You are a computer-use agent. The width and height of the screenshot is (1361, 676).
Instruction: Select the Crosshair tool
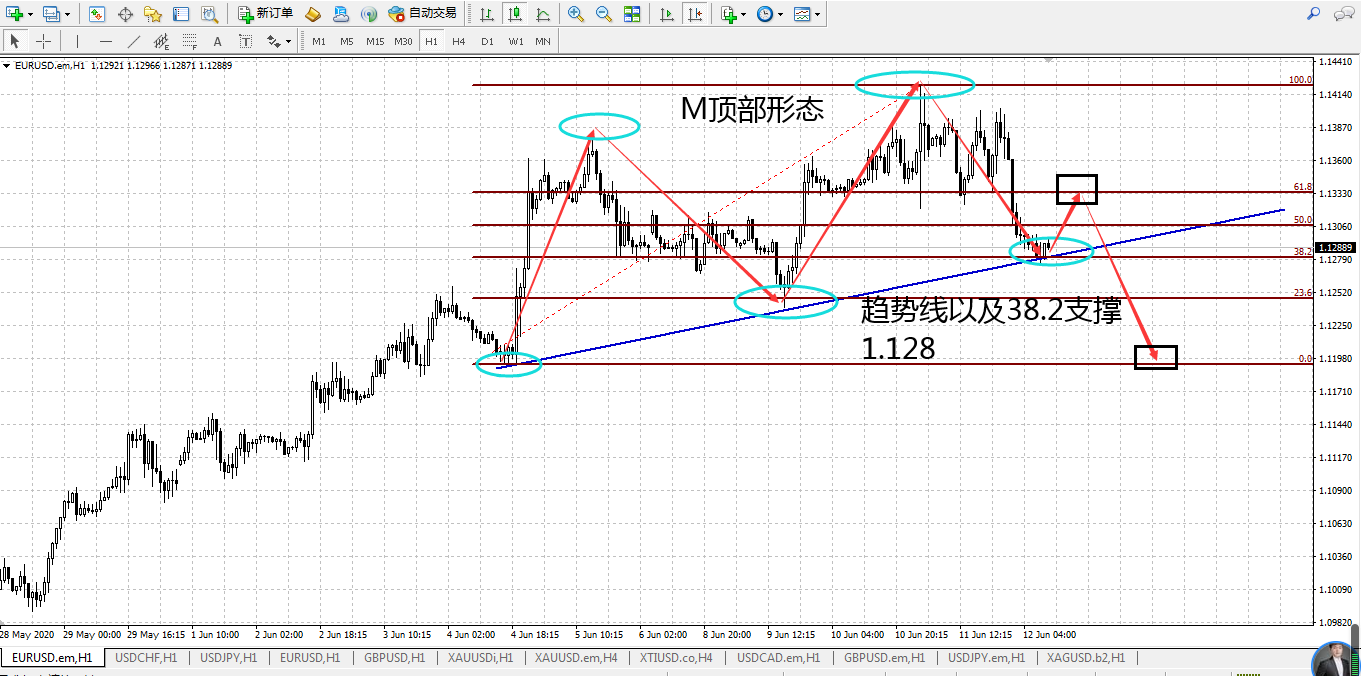point(43,41)
